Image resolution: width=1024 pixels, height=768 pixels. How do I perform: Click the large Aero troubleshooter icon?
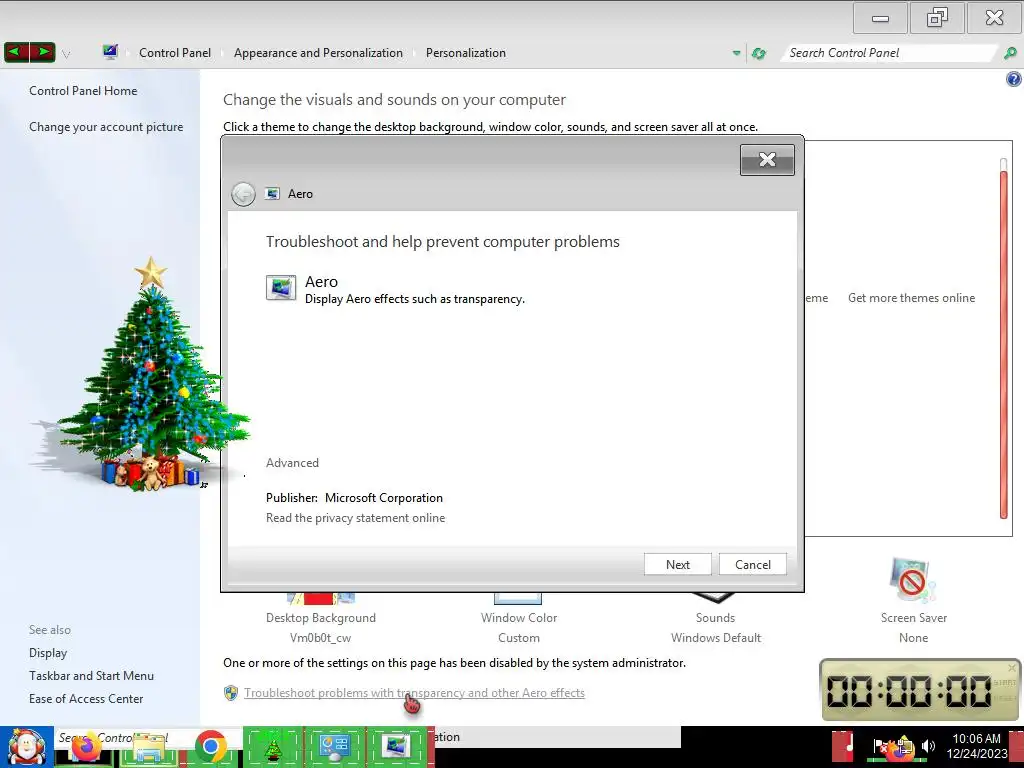[281, 288]
